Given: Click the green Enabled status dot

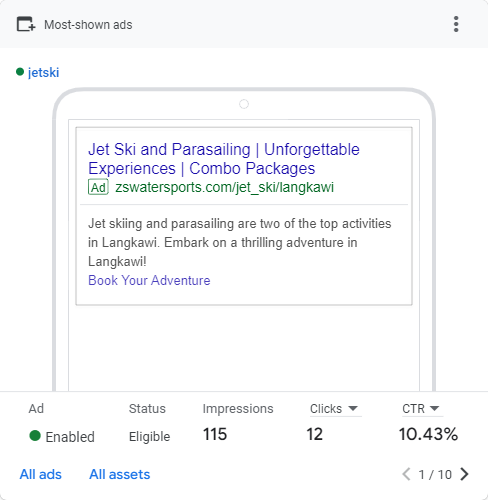Looking at the screenshot, I should click(x=35, y=436).
